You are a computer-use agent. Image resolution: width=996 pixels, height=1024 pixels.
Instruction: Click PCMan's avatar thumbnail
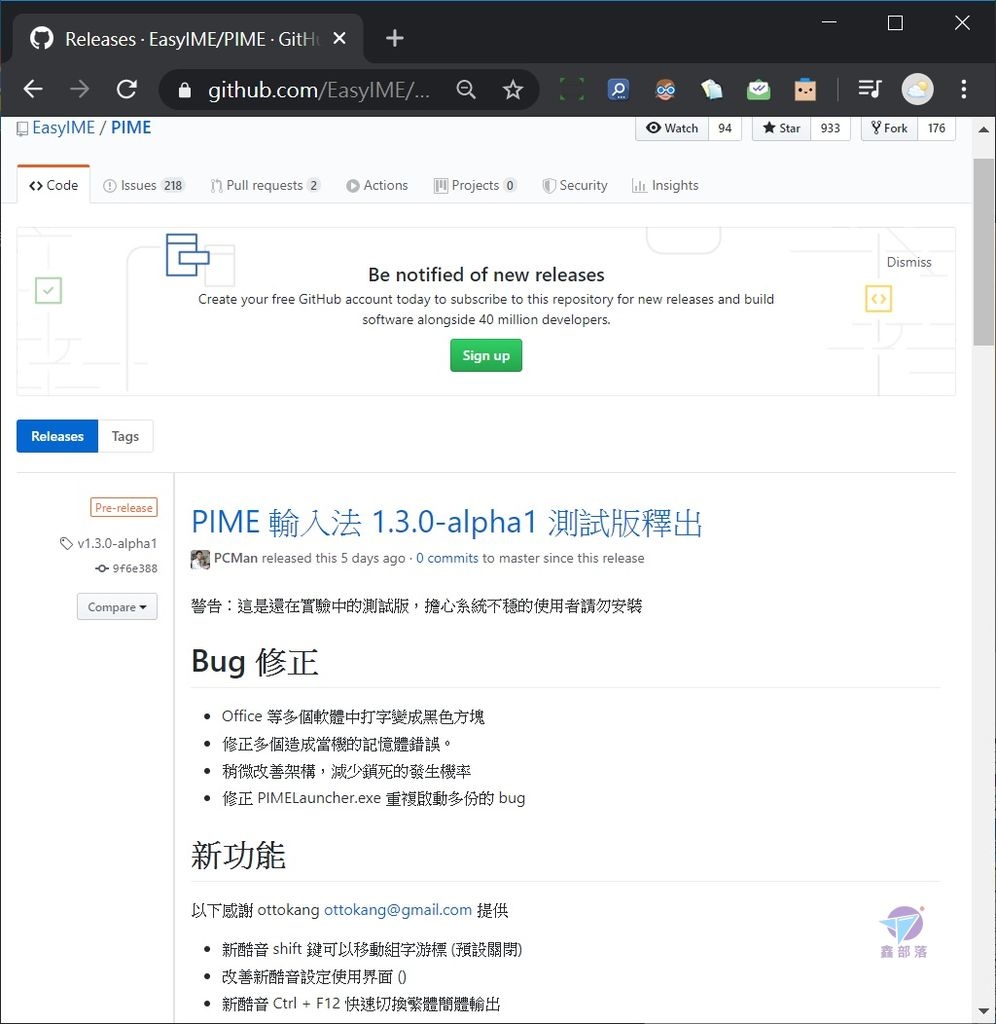(200, 559)
